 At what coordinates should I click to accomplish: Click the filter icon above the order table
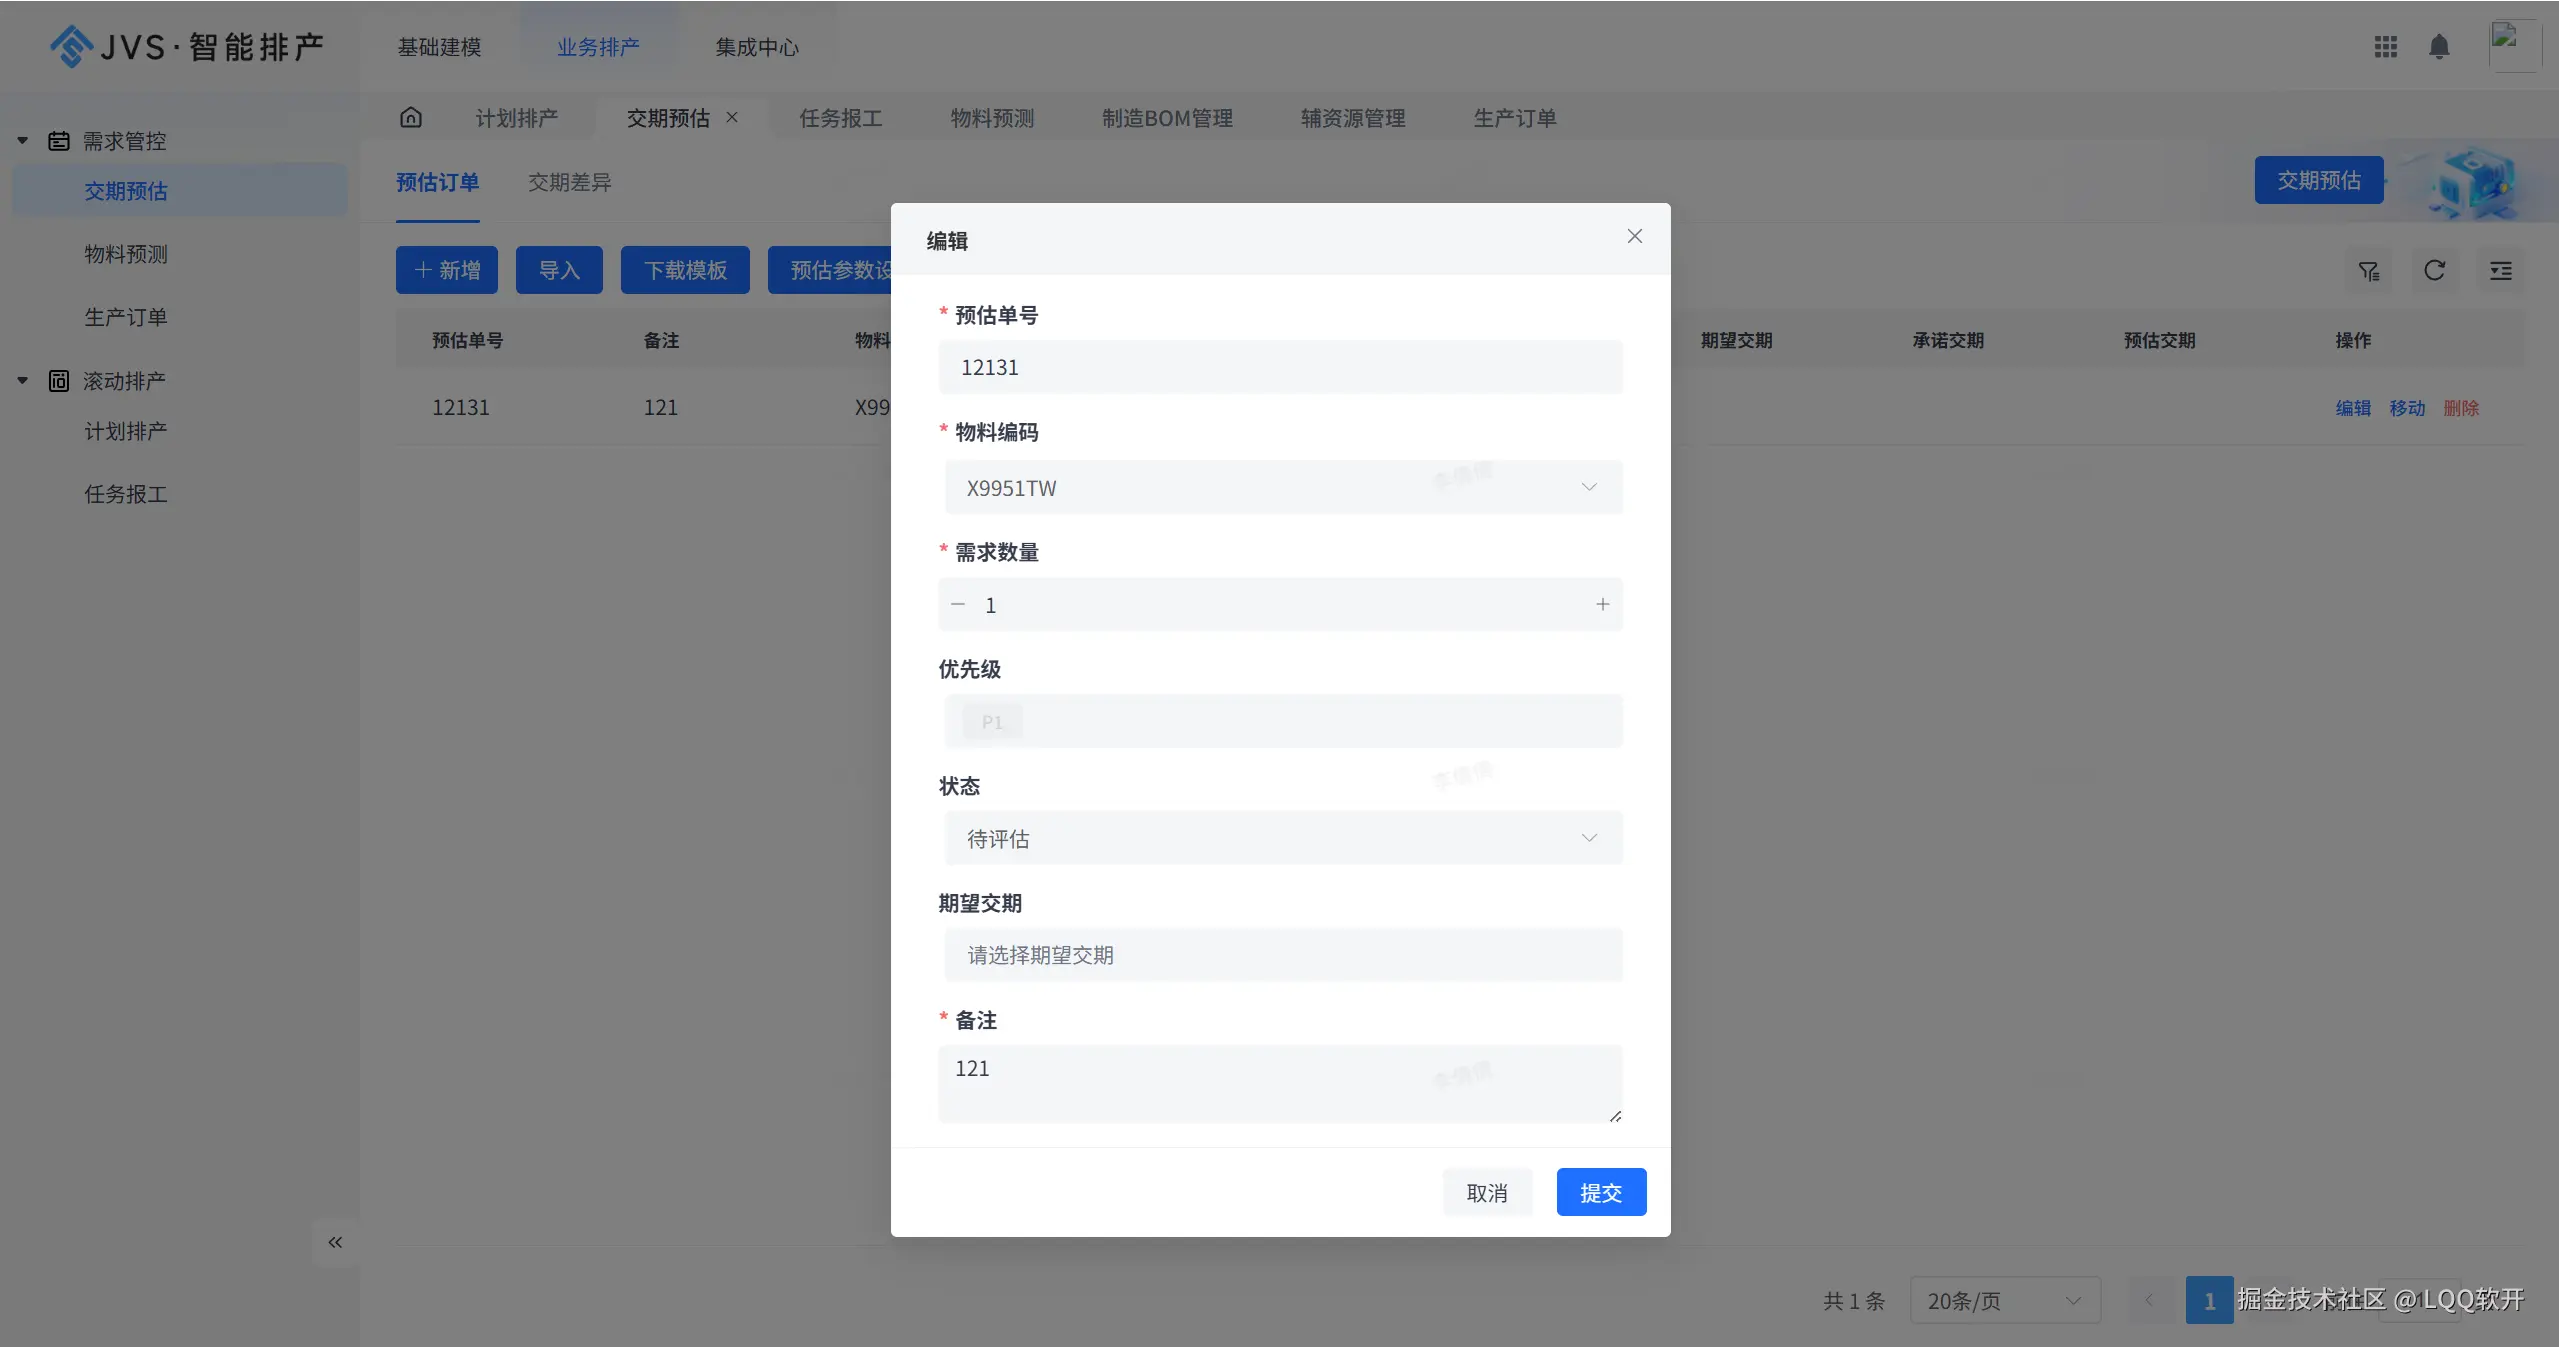(x=2368, y=270)
